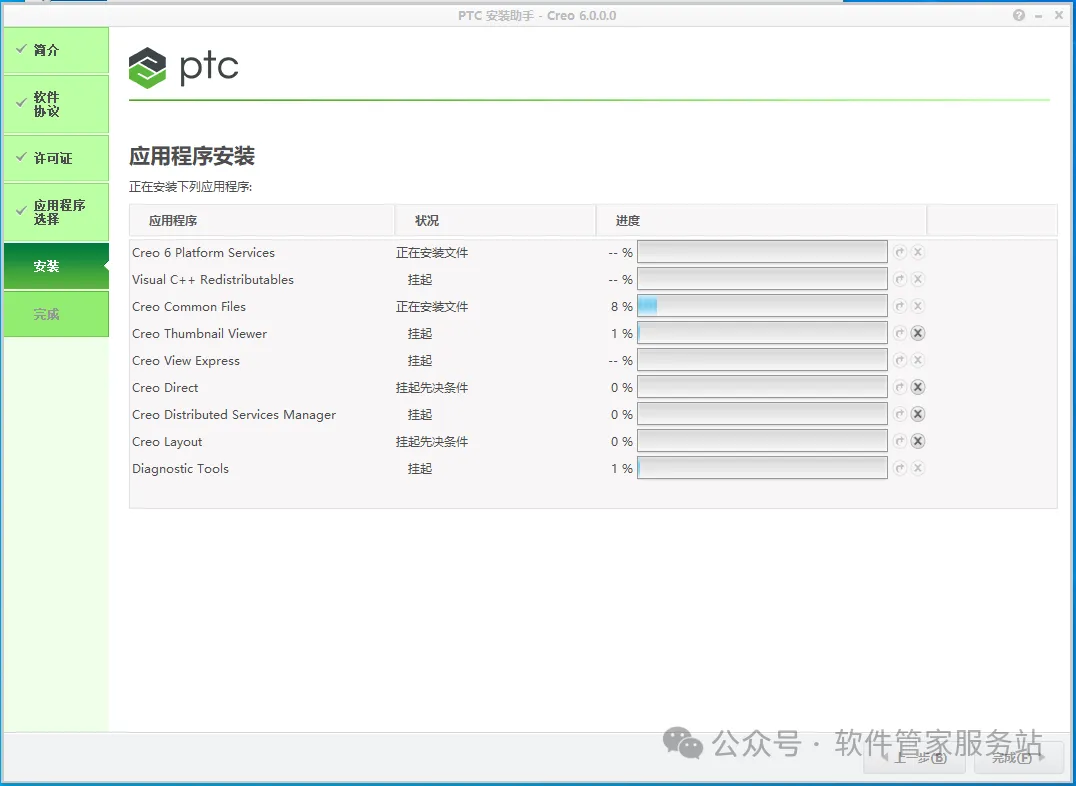This screenshot has width=1076, height=786.
Task: Select the Creo Thumbnail Viewer row name
Action: click(200, 334)
